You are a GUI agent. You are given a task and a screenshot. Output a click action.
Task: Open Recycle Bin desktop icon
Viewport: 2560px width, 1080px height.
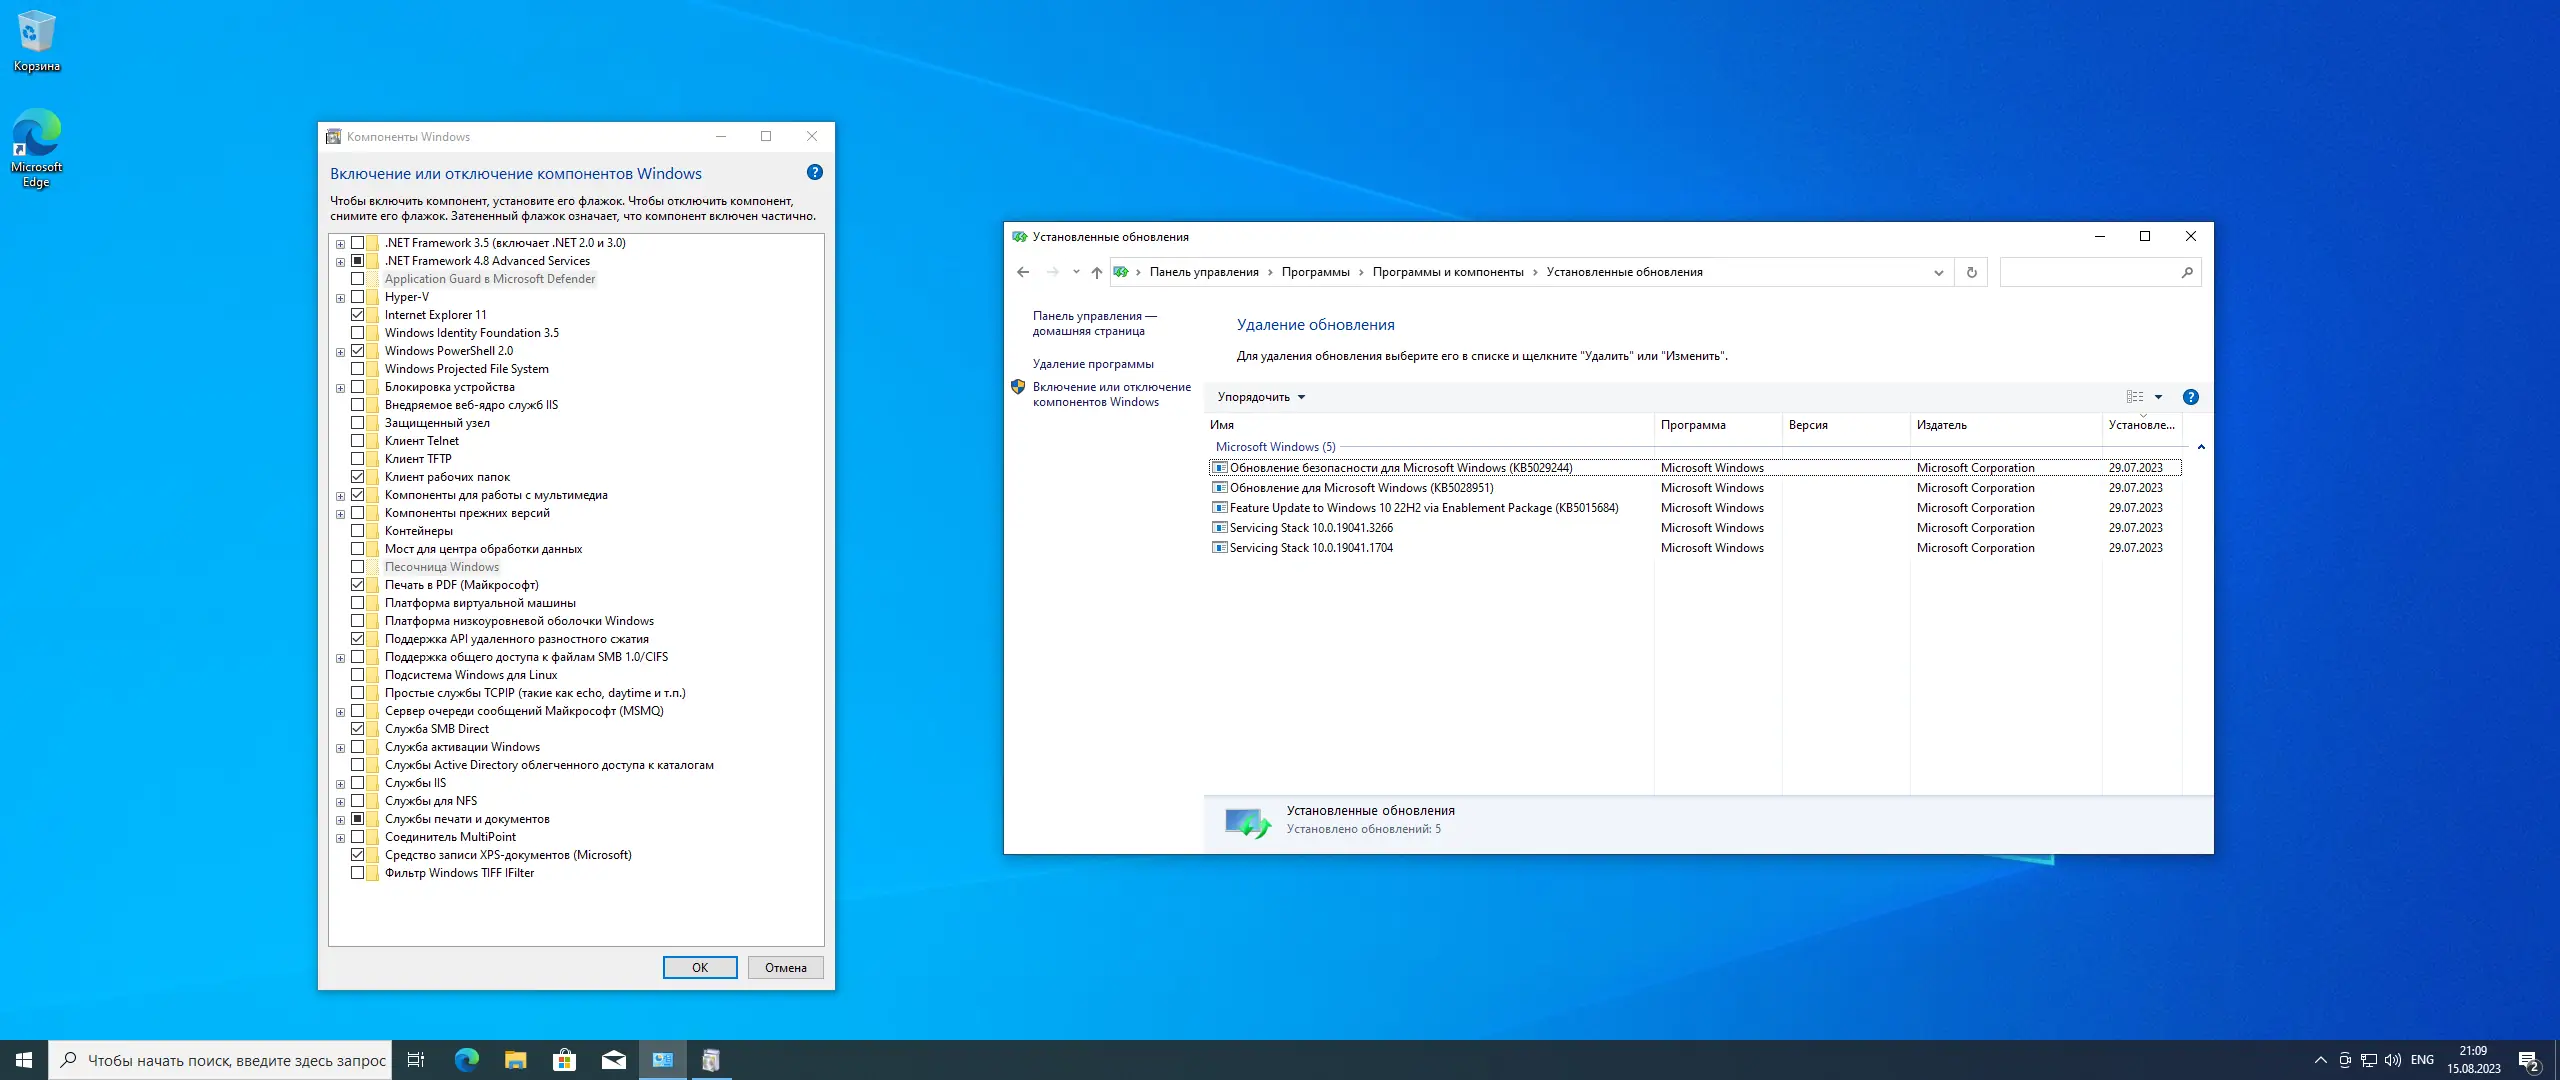(37, 40)
